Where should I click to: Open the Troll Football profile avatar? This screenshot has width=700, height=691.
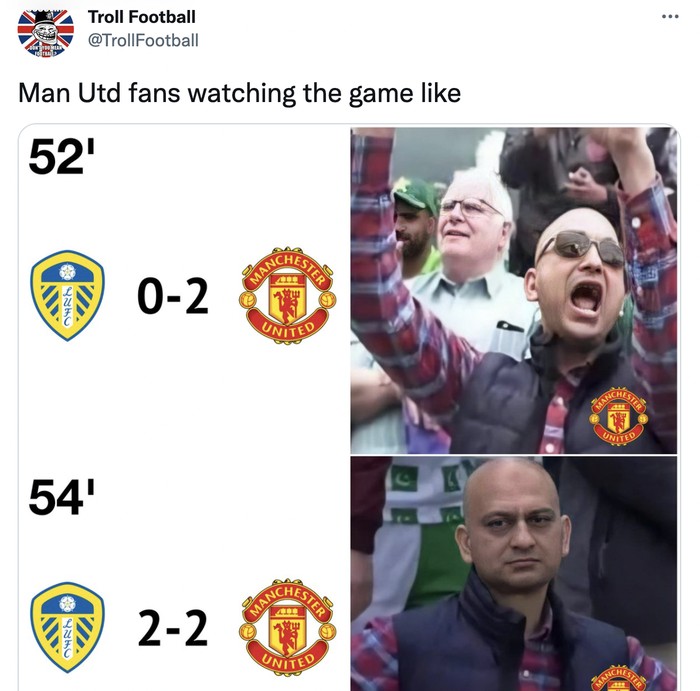click(46, 33)
